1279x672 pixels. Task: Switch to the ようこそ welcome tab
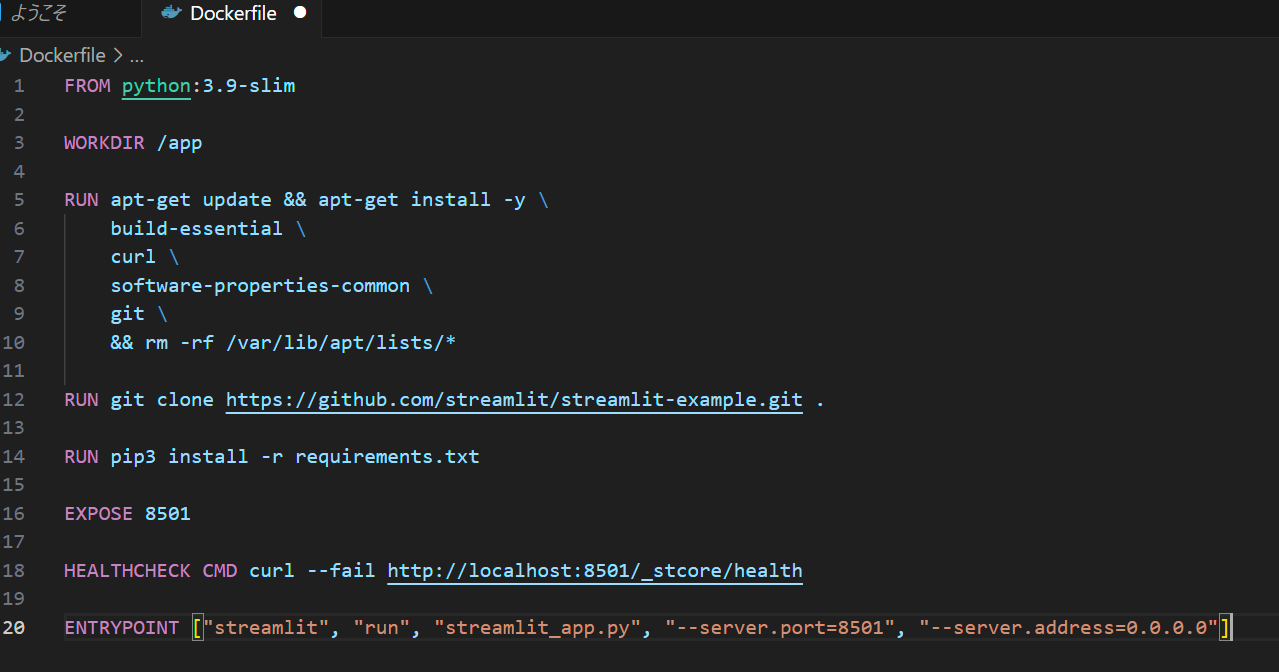tap(37, 13)
